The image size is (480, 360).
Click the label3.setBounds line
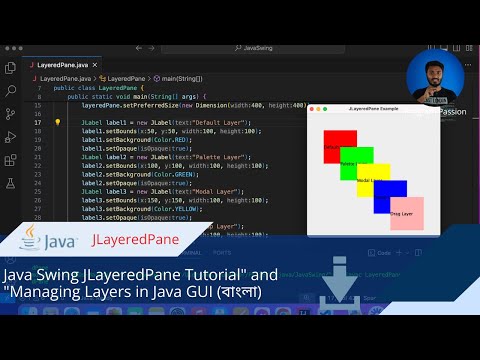[175, 201]
